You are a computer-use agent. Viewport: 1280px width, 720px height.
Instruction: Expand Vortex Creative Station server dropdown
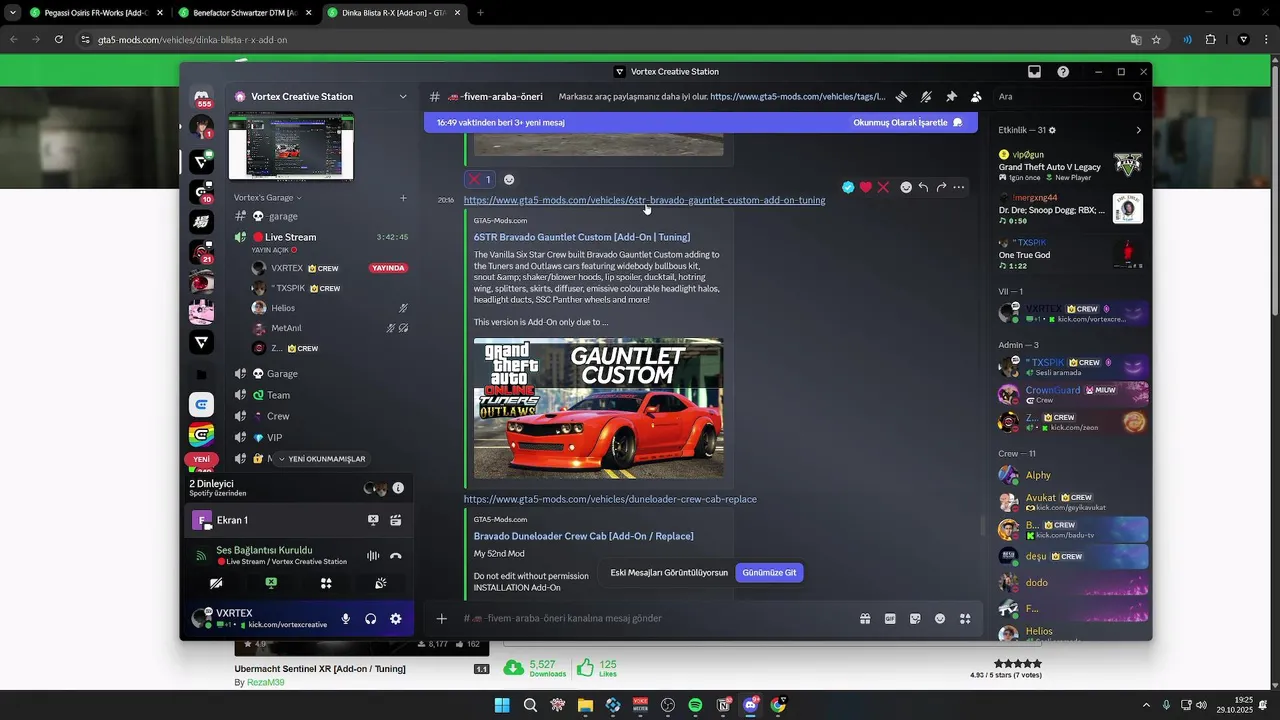click(x=403, y=97)
